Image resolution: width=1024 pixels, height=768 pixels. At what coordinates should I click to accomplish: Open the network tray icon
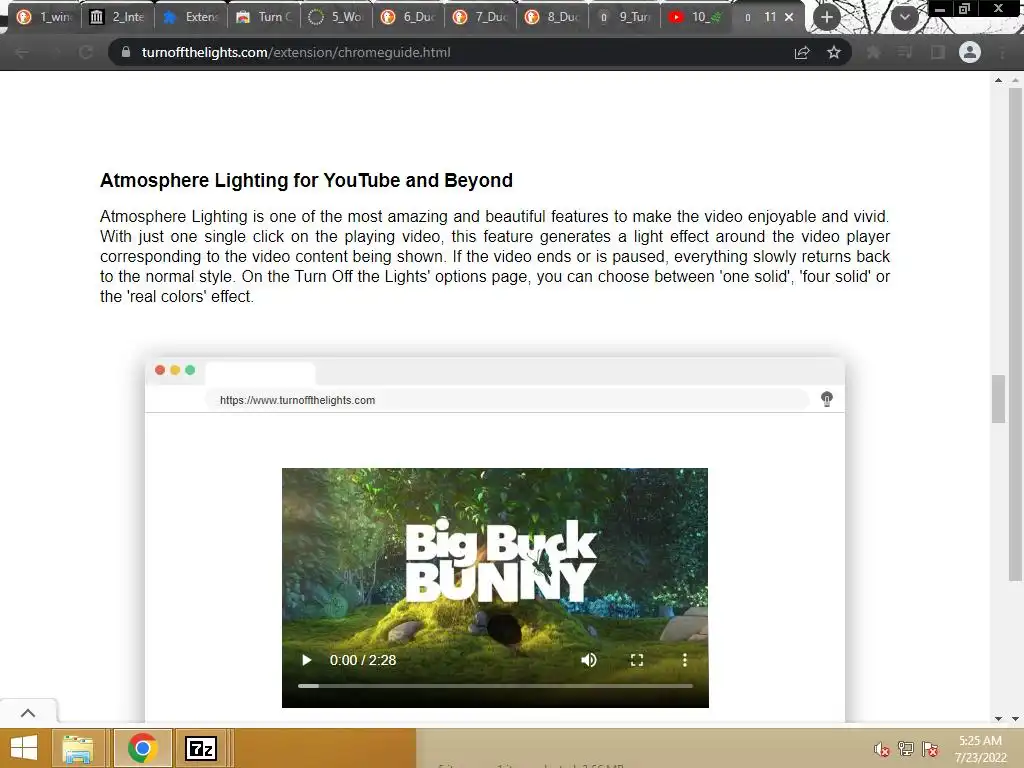(906, 748)
